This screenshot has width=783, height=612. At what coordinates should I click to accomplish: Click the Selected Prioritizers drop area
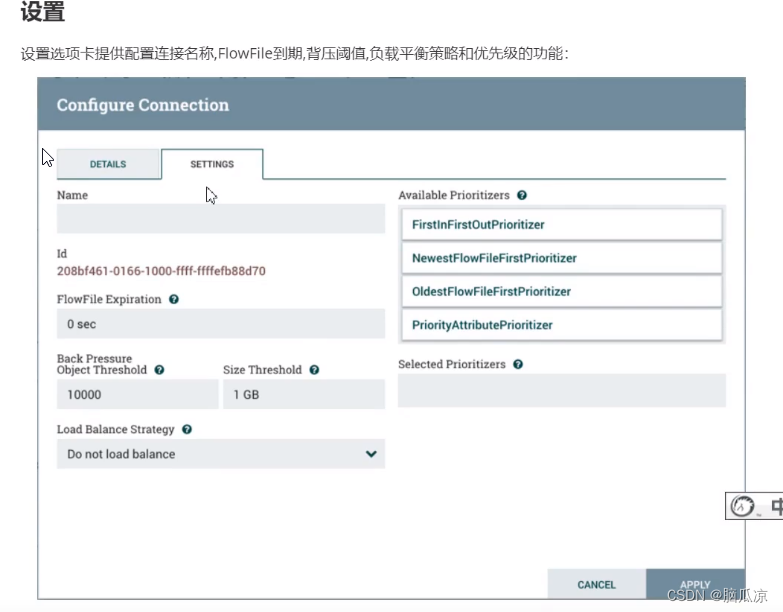click(x=562, y=390)
